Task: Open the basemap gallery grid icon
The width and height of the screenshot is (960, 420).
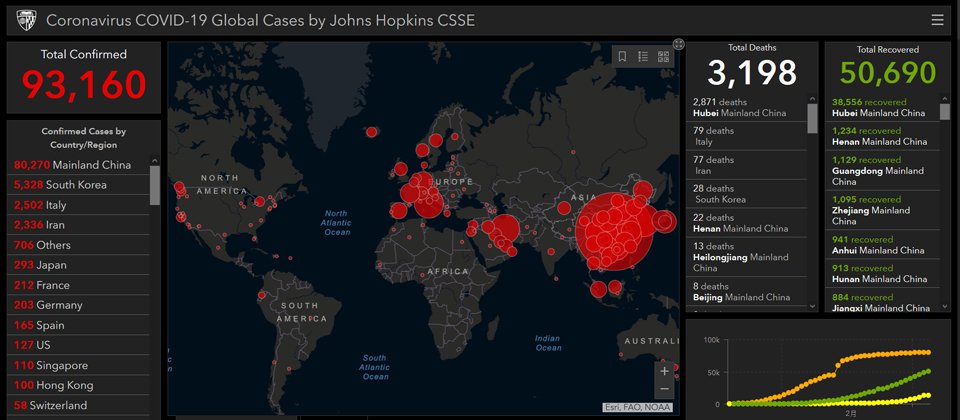Action: 663,57
